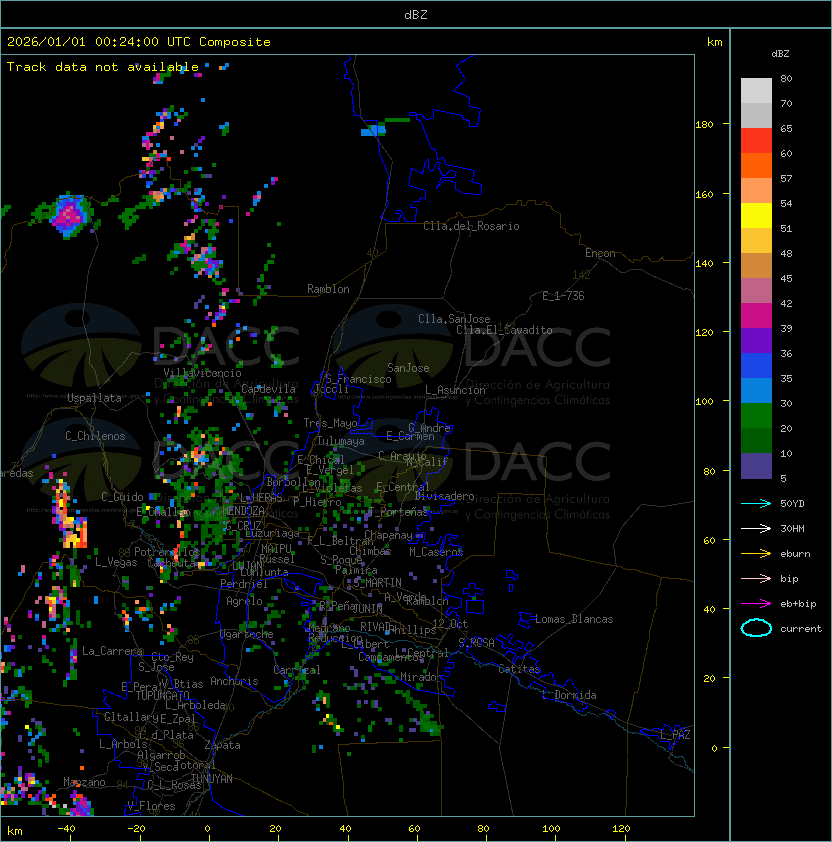Click the 'Encon' map label
The height and width of the screenshot is (842, 832).
pos(600,253)
